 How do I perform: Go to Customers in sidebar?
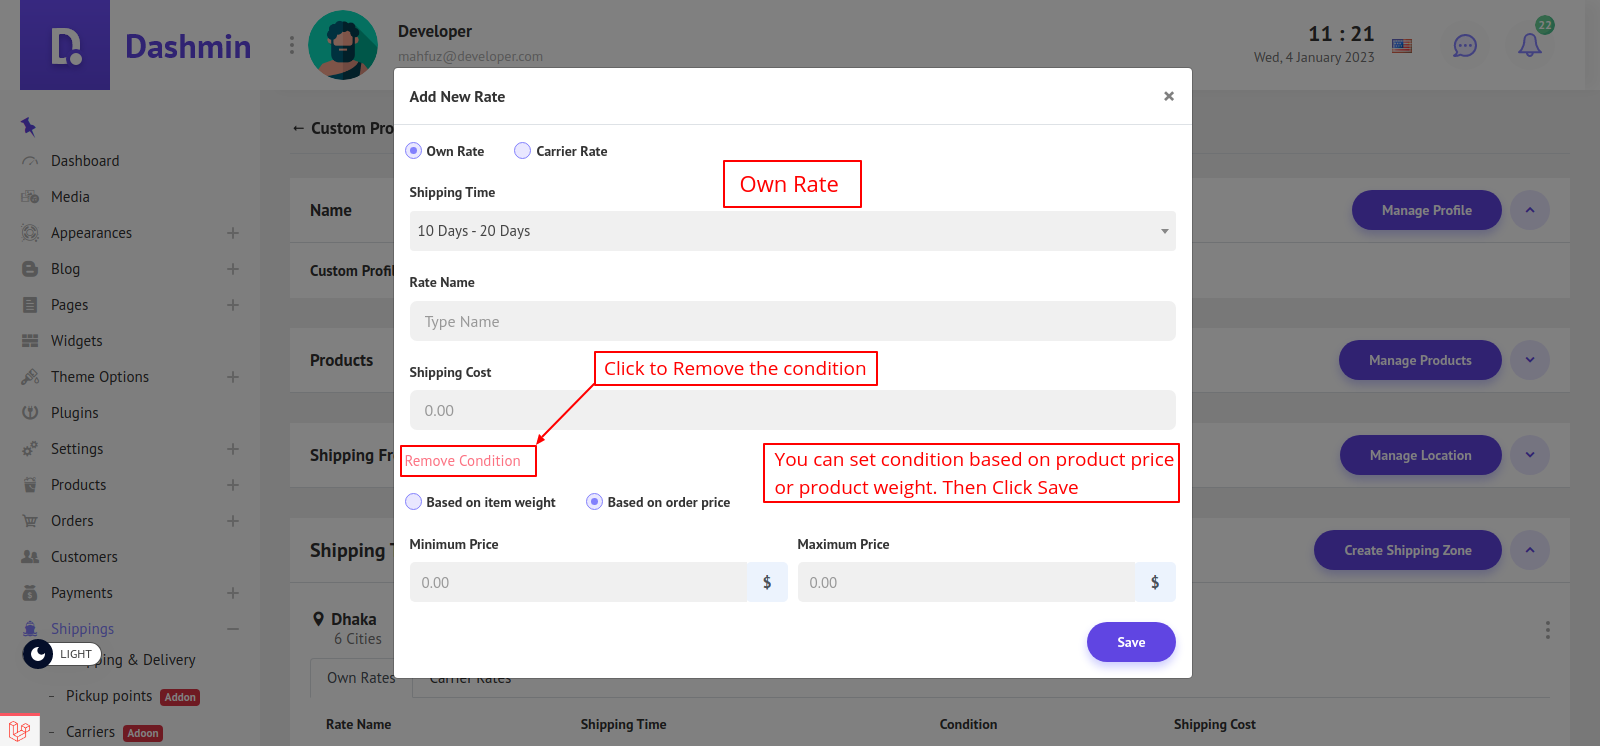point(84,557)
